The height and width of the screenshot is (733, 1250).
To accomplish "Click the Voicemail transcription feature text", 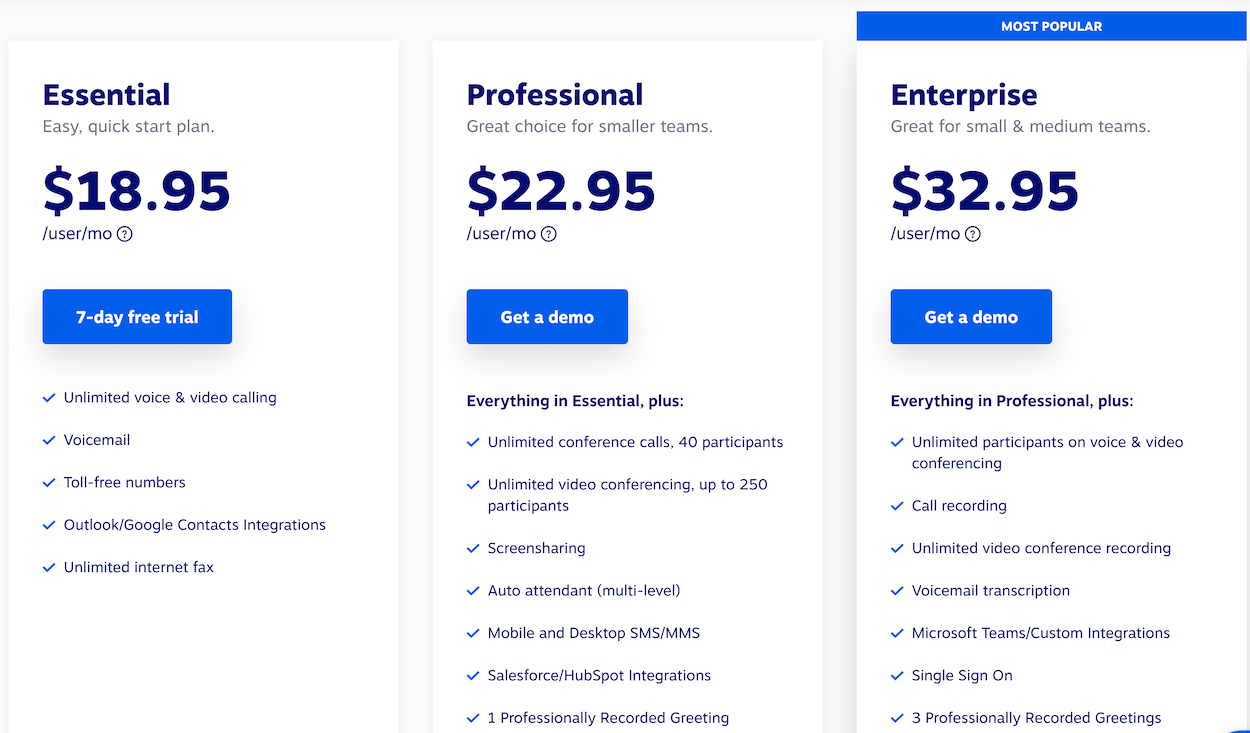I will tap(991, 591).
